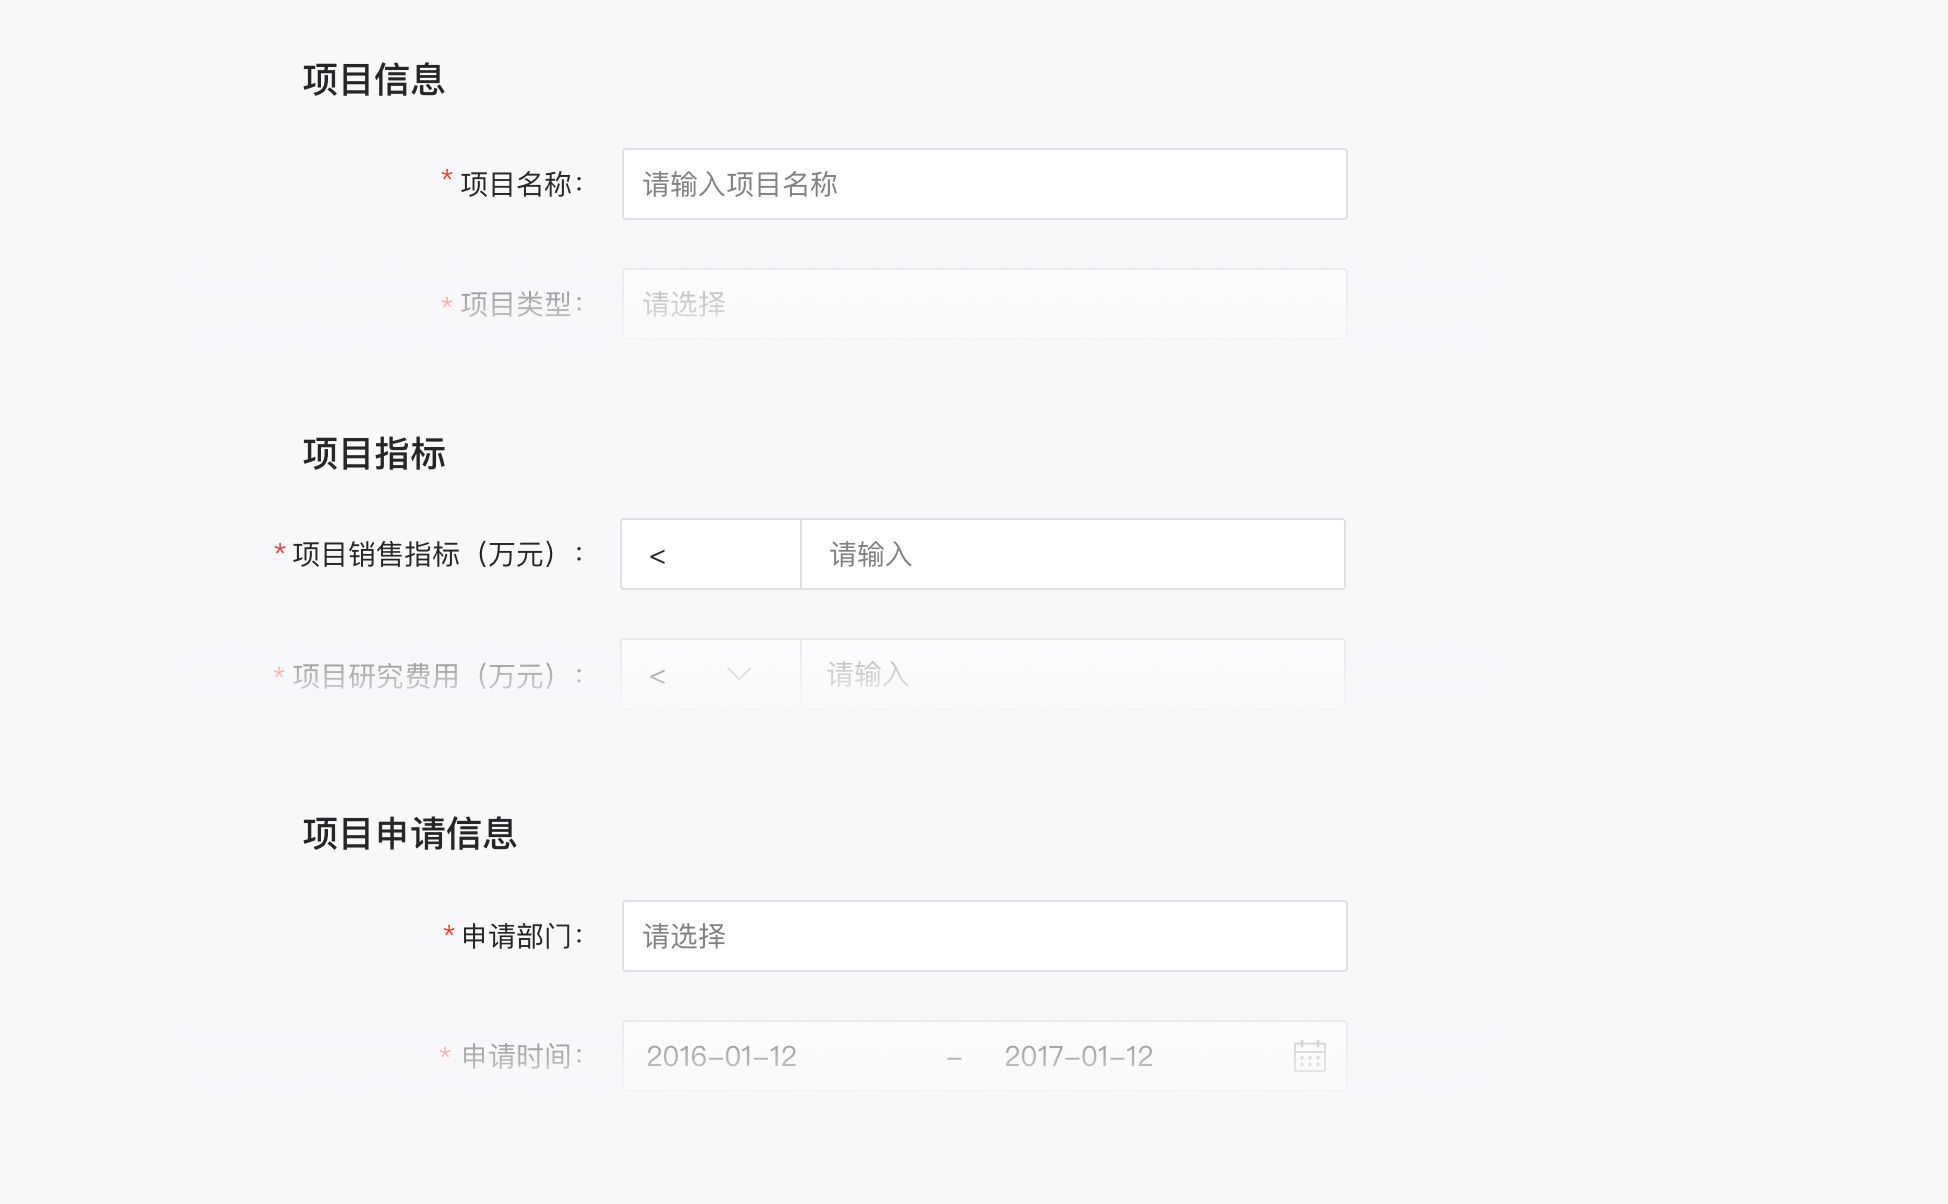Select the start date 2016-01-12
The width and height of the screenshot is (1948, 1204).
pyautogui.click(x=721, y=1056)
